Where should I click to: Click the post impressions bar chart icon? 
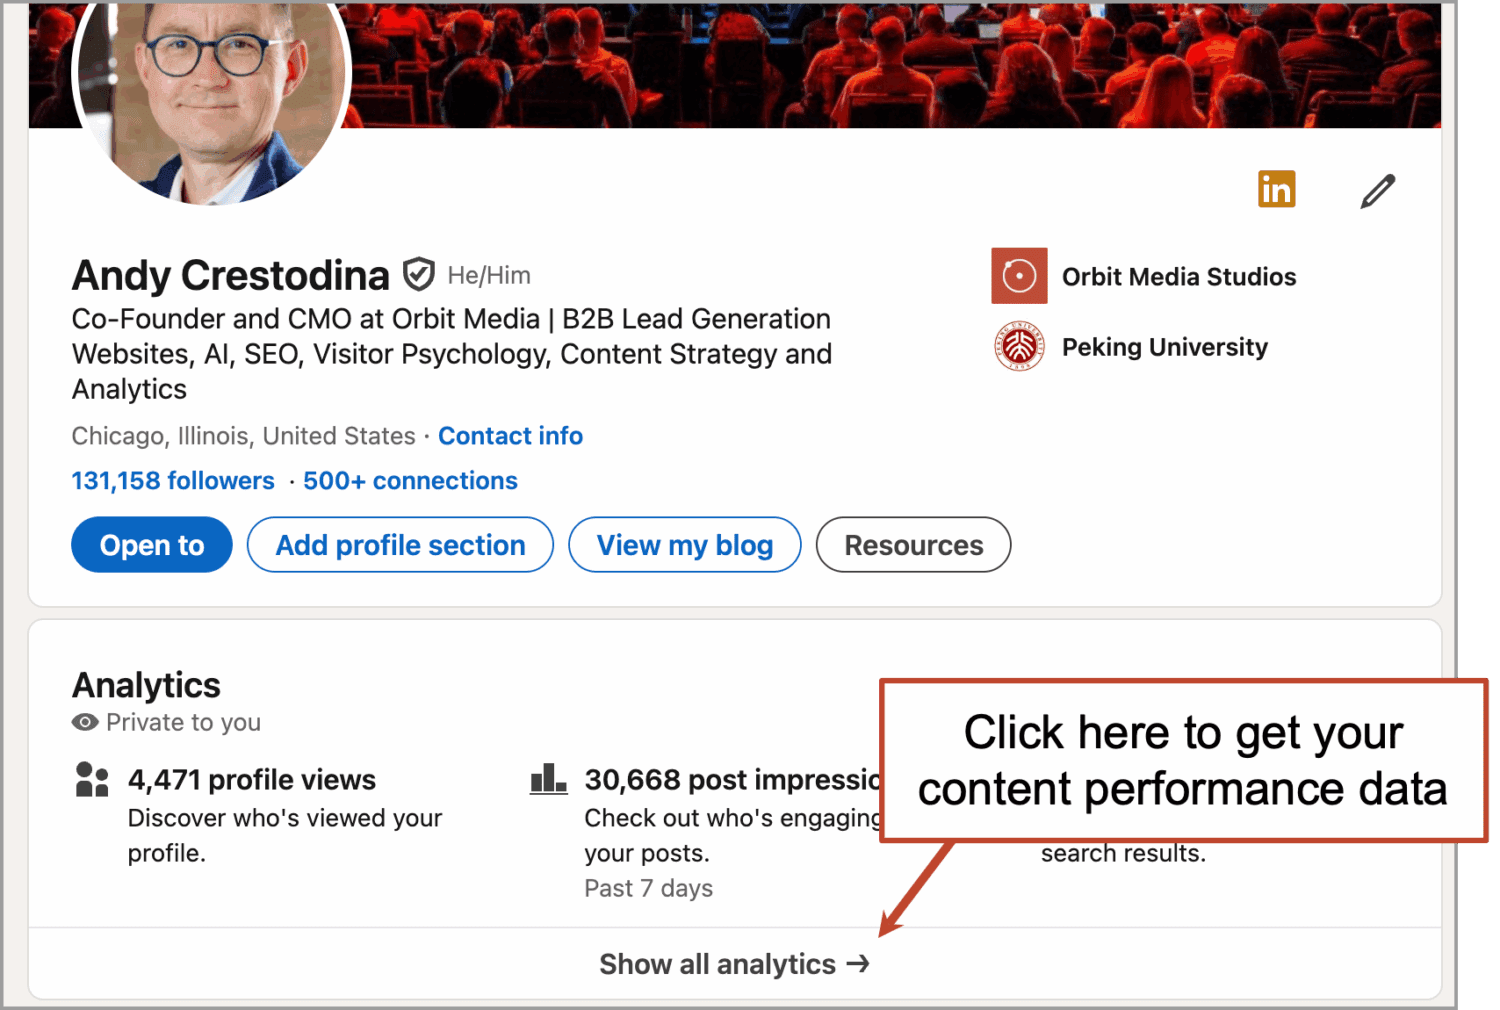tap(548, 779)
